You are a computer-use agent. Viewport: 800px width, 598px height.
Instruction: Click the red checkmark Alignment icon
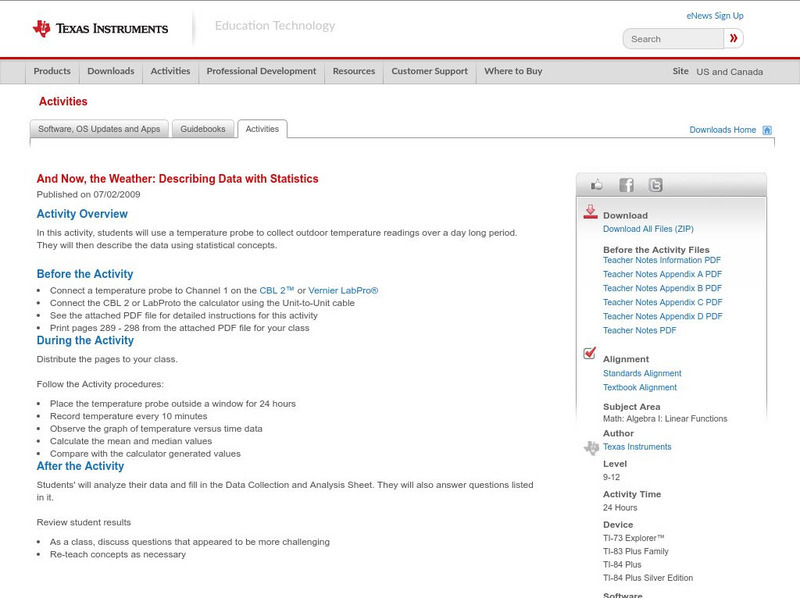[590, 351]
